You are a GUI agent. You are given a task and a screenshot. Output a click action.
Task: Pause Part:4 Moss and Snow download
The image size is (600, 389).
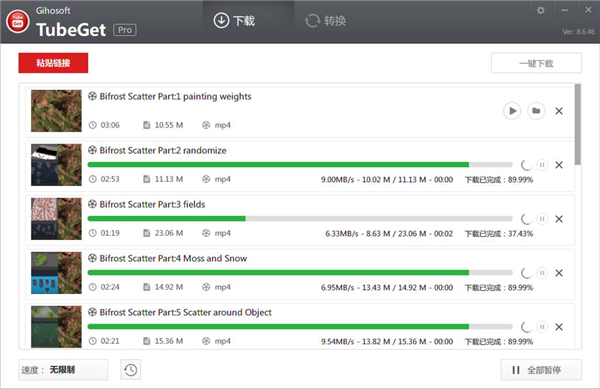[x=542, y=273]
